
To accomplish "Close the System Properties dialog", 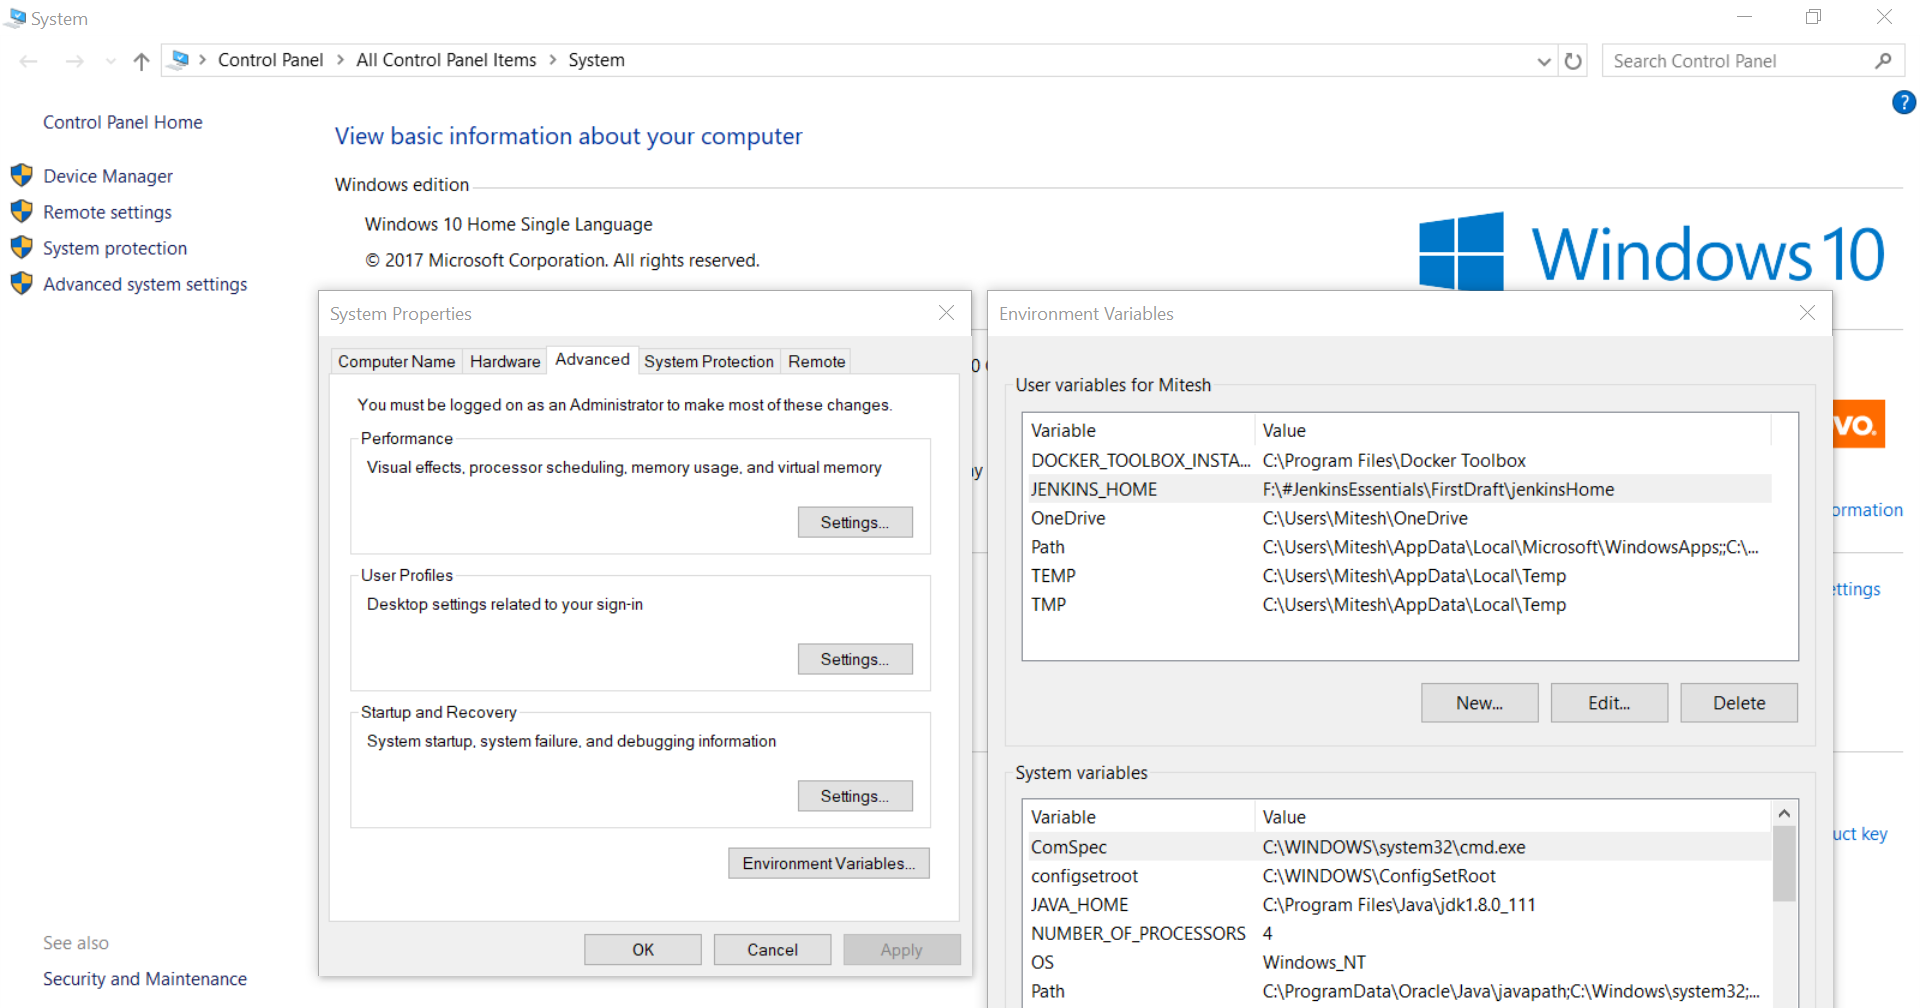I will (946, 313).
